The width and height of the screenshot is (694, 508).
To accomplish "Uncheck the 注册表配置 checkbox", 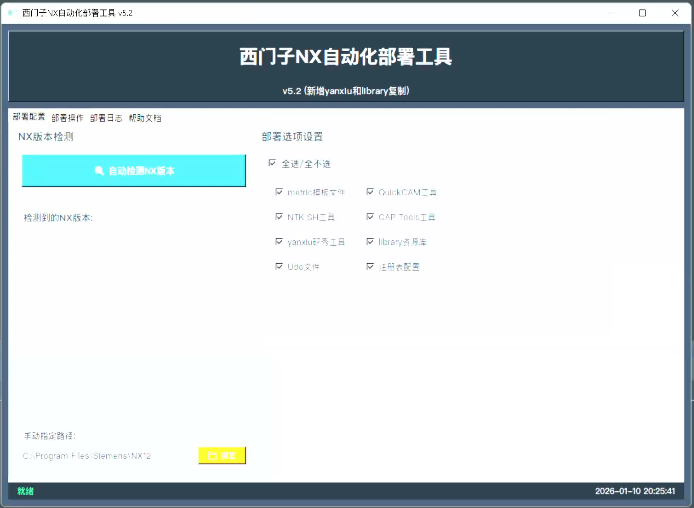I will coord(370,266).
